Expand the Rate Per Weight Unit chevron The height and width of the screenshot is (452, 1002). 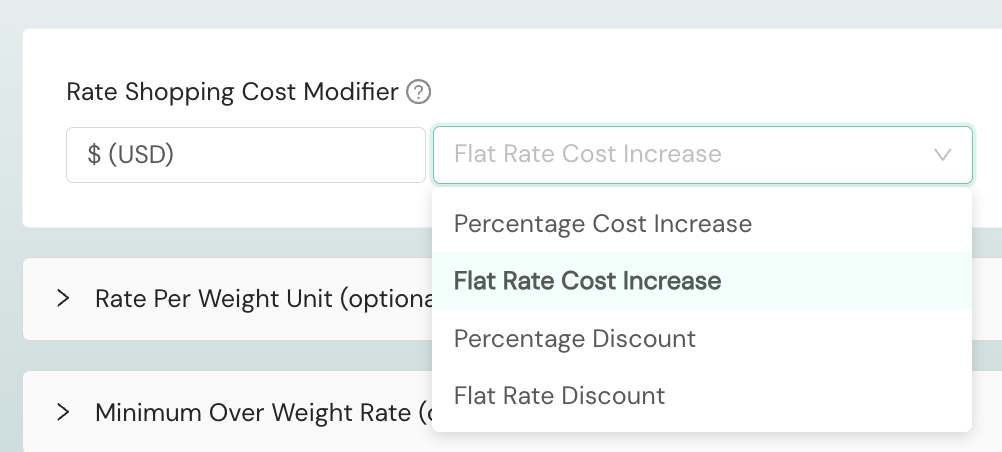[x=64, y=298]
